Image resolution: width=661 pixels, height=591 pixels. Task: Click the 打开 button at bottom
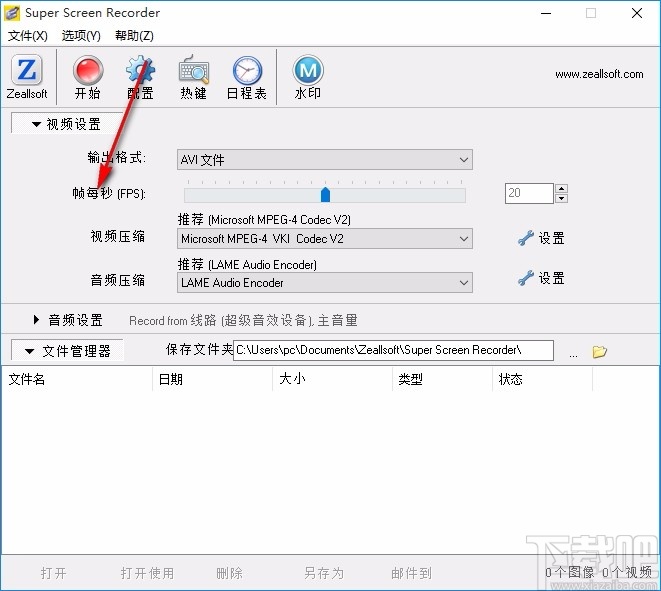point(54,573)
